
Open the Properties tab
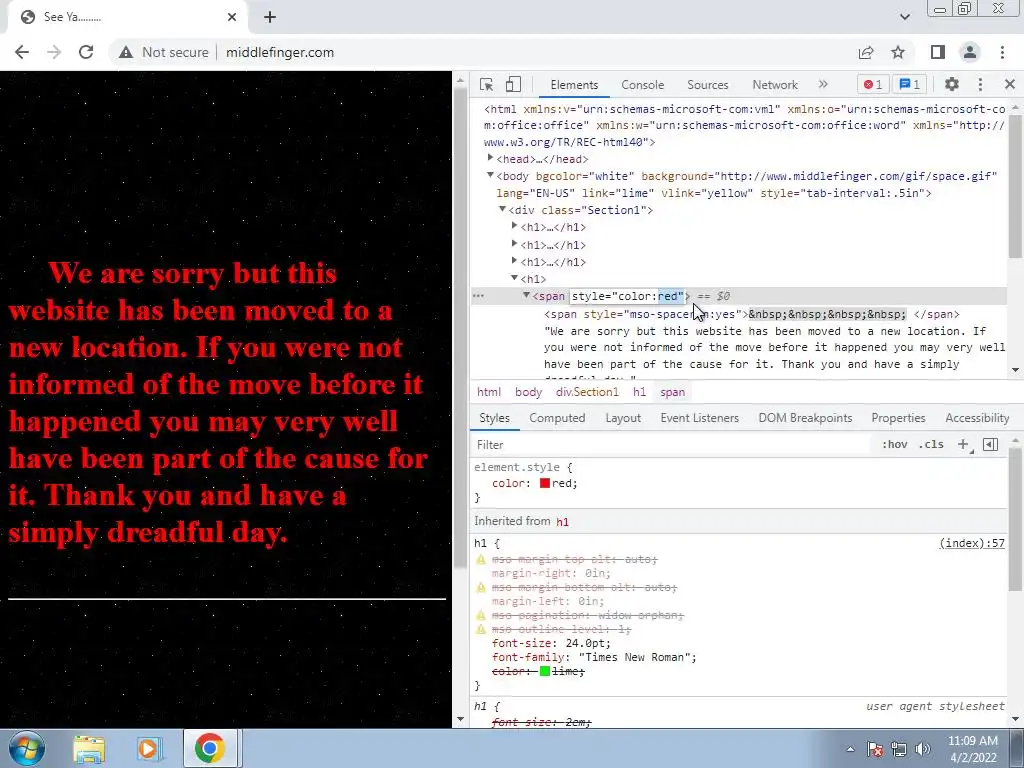click(898, 418)
